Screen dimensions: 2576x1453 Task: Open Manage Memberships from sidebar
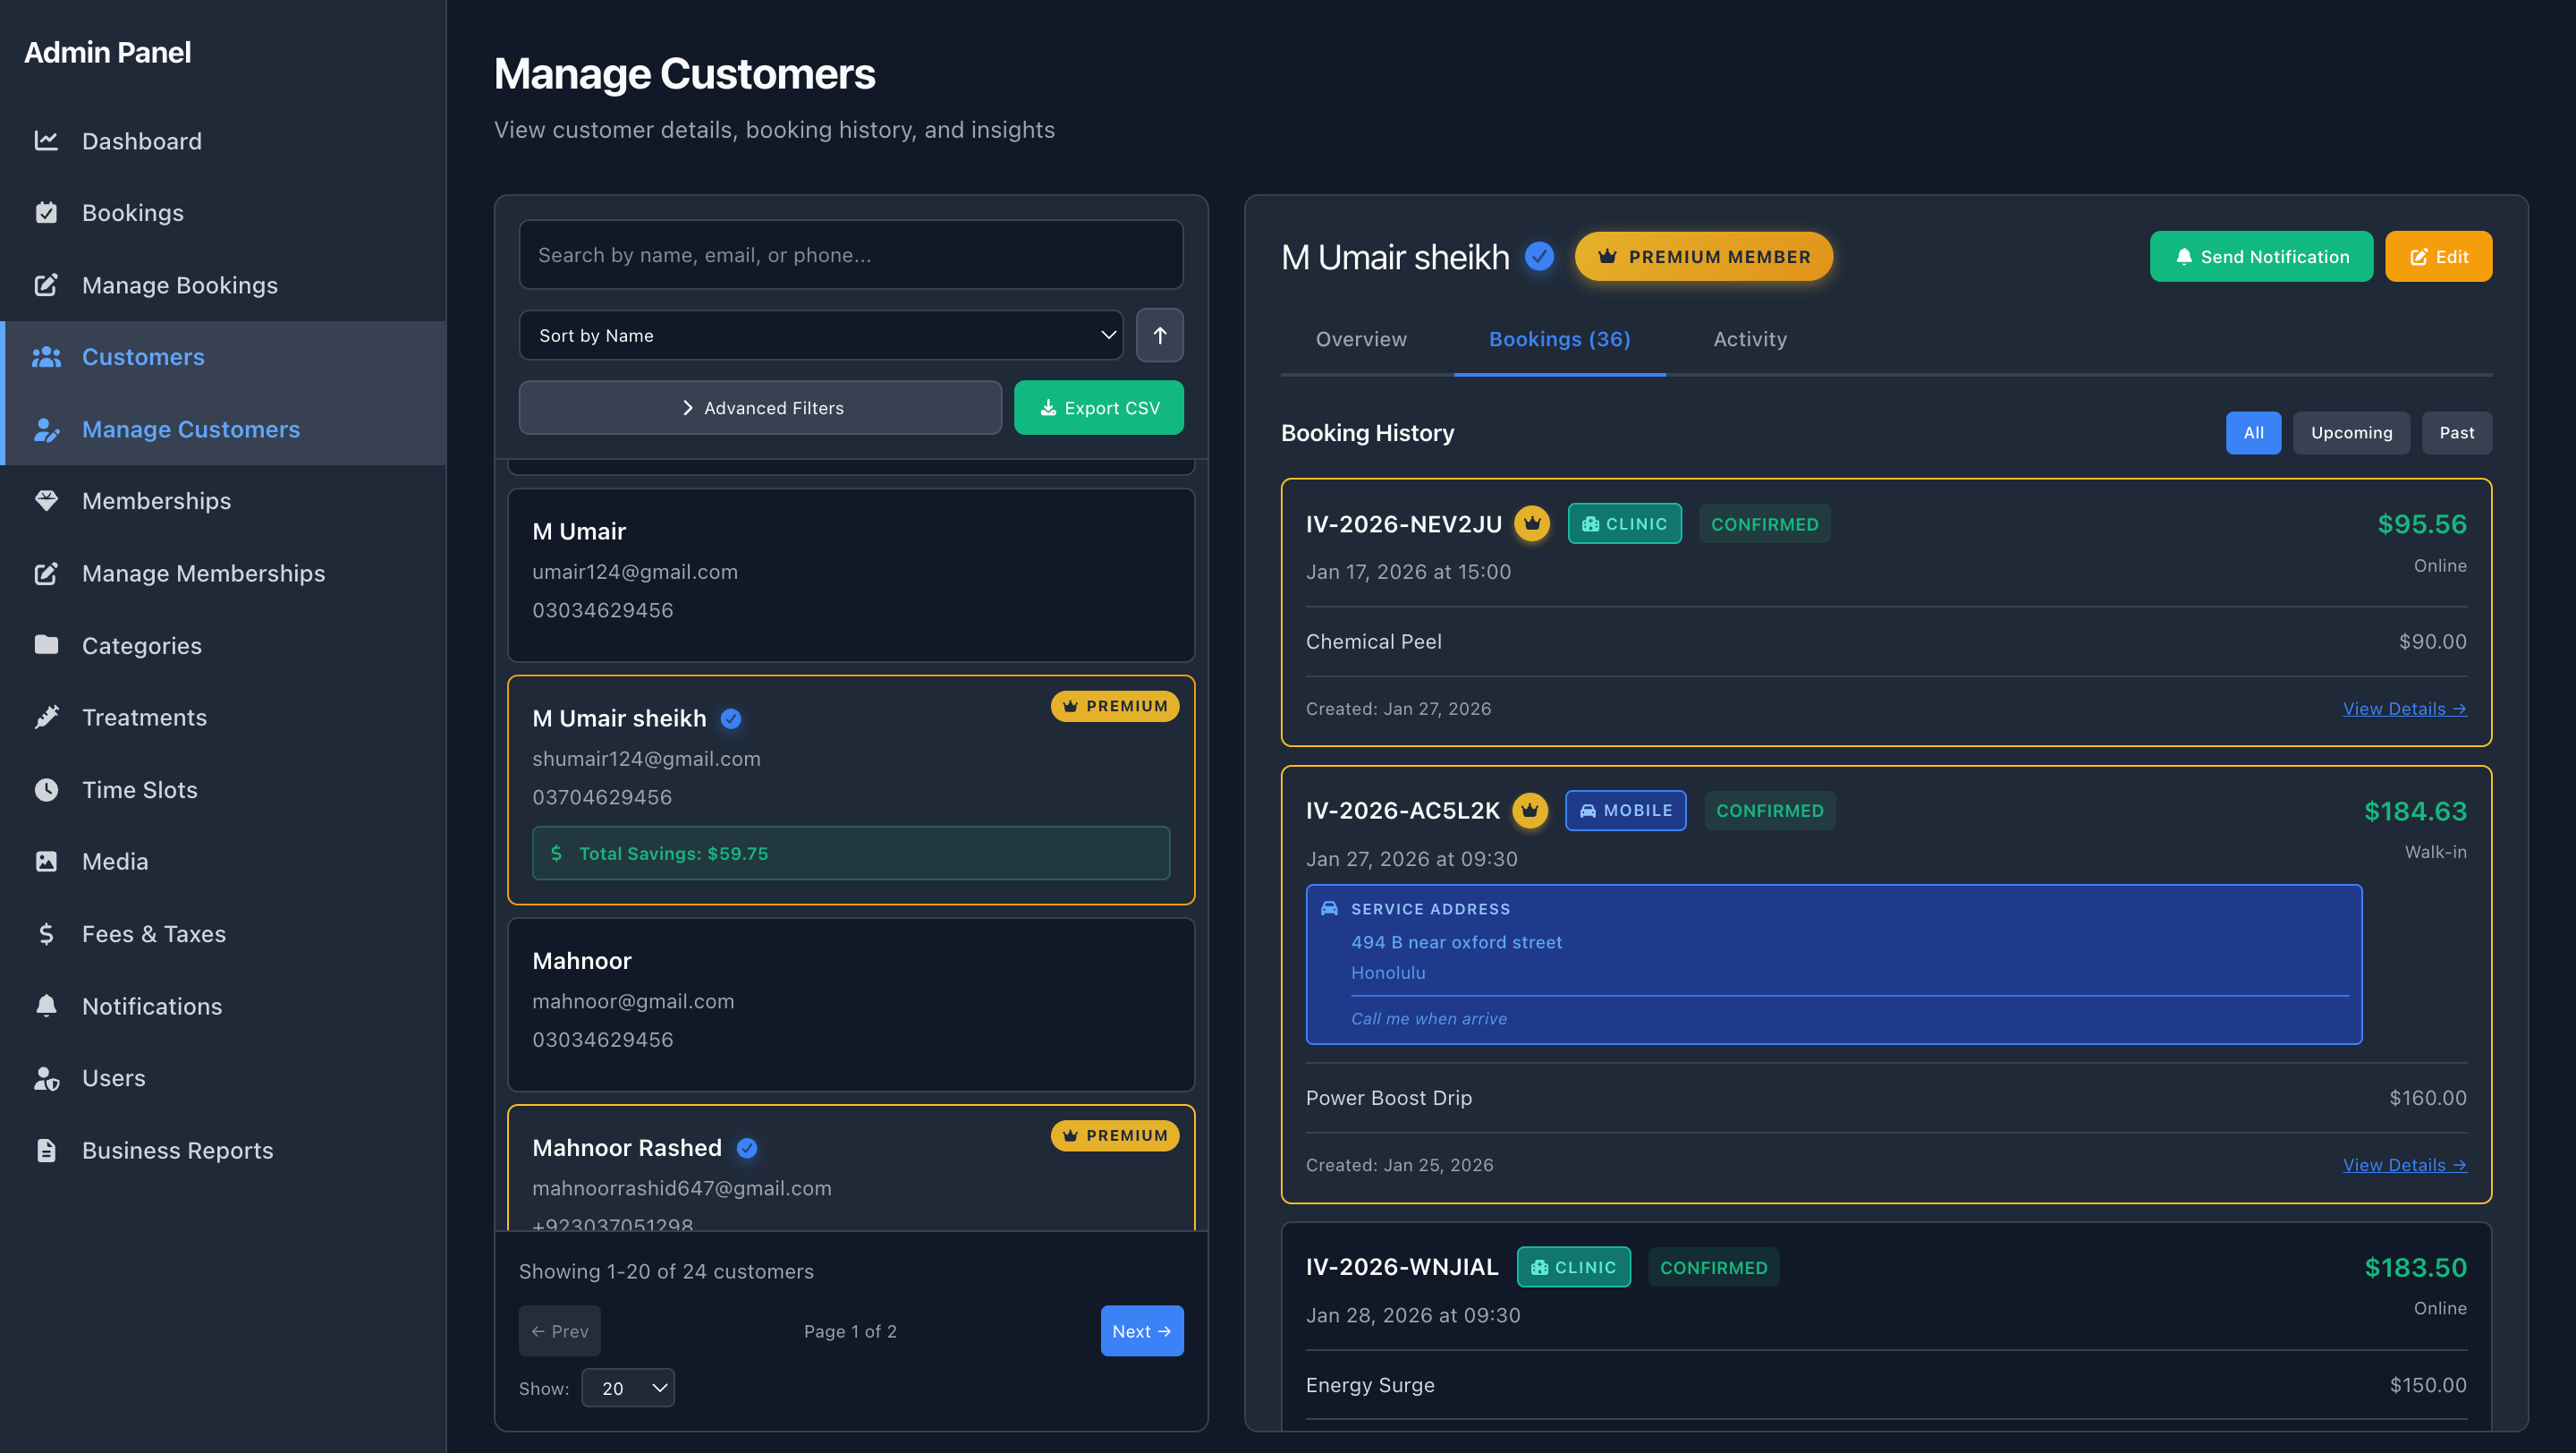click(202, 573)
